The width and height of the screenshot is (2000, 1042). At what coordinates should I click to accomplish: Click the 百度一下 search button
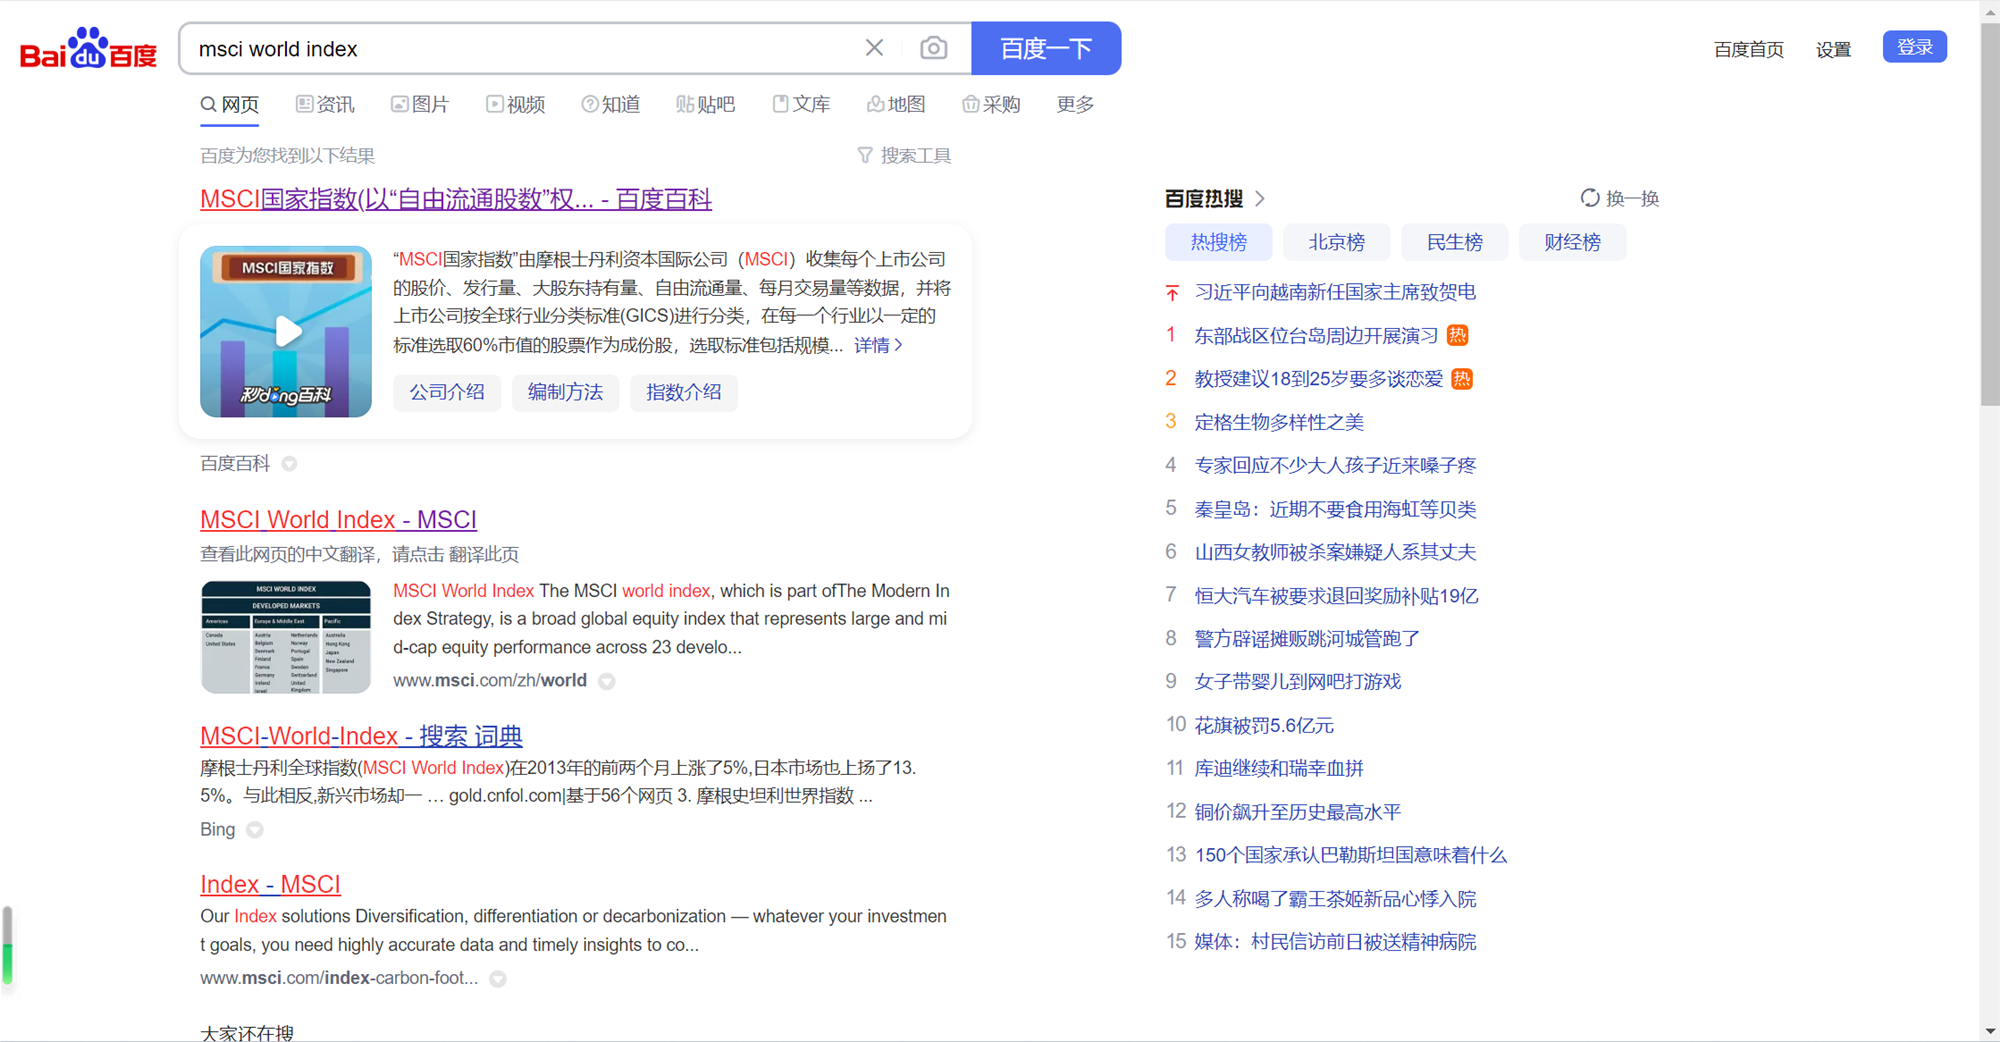(1046, 48)
